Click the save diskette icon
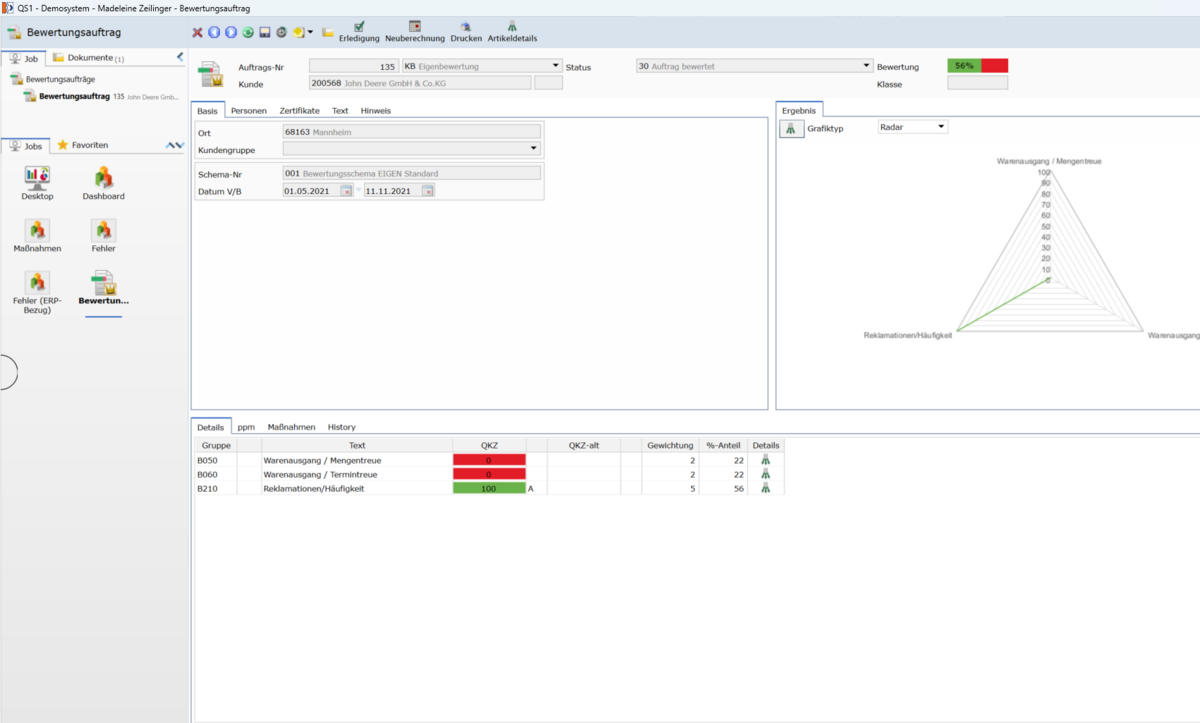This screenshot has width=1200, height=723. click(265, 32)
